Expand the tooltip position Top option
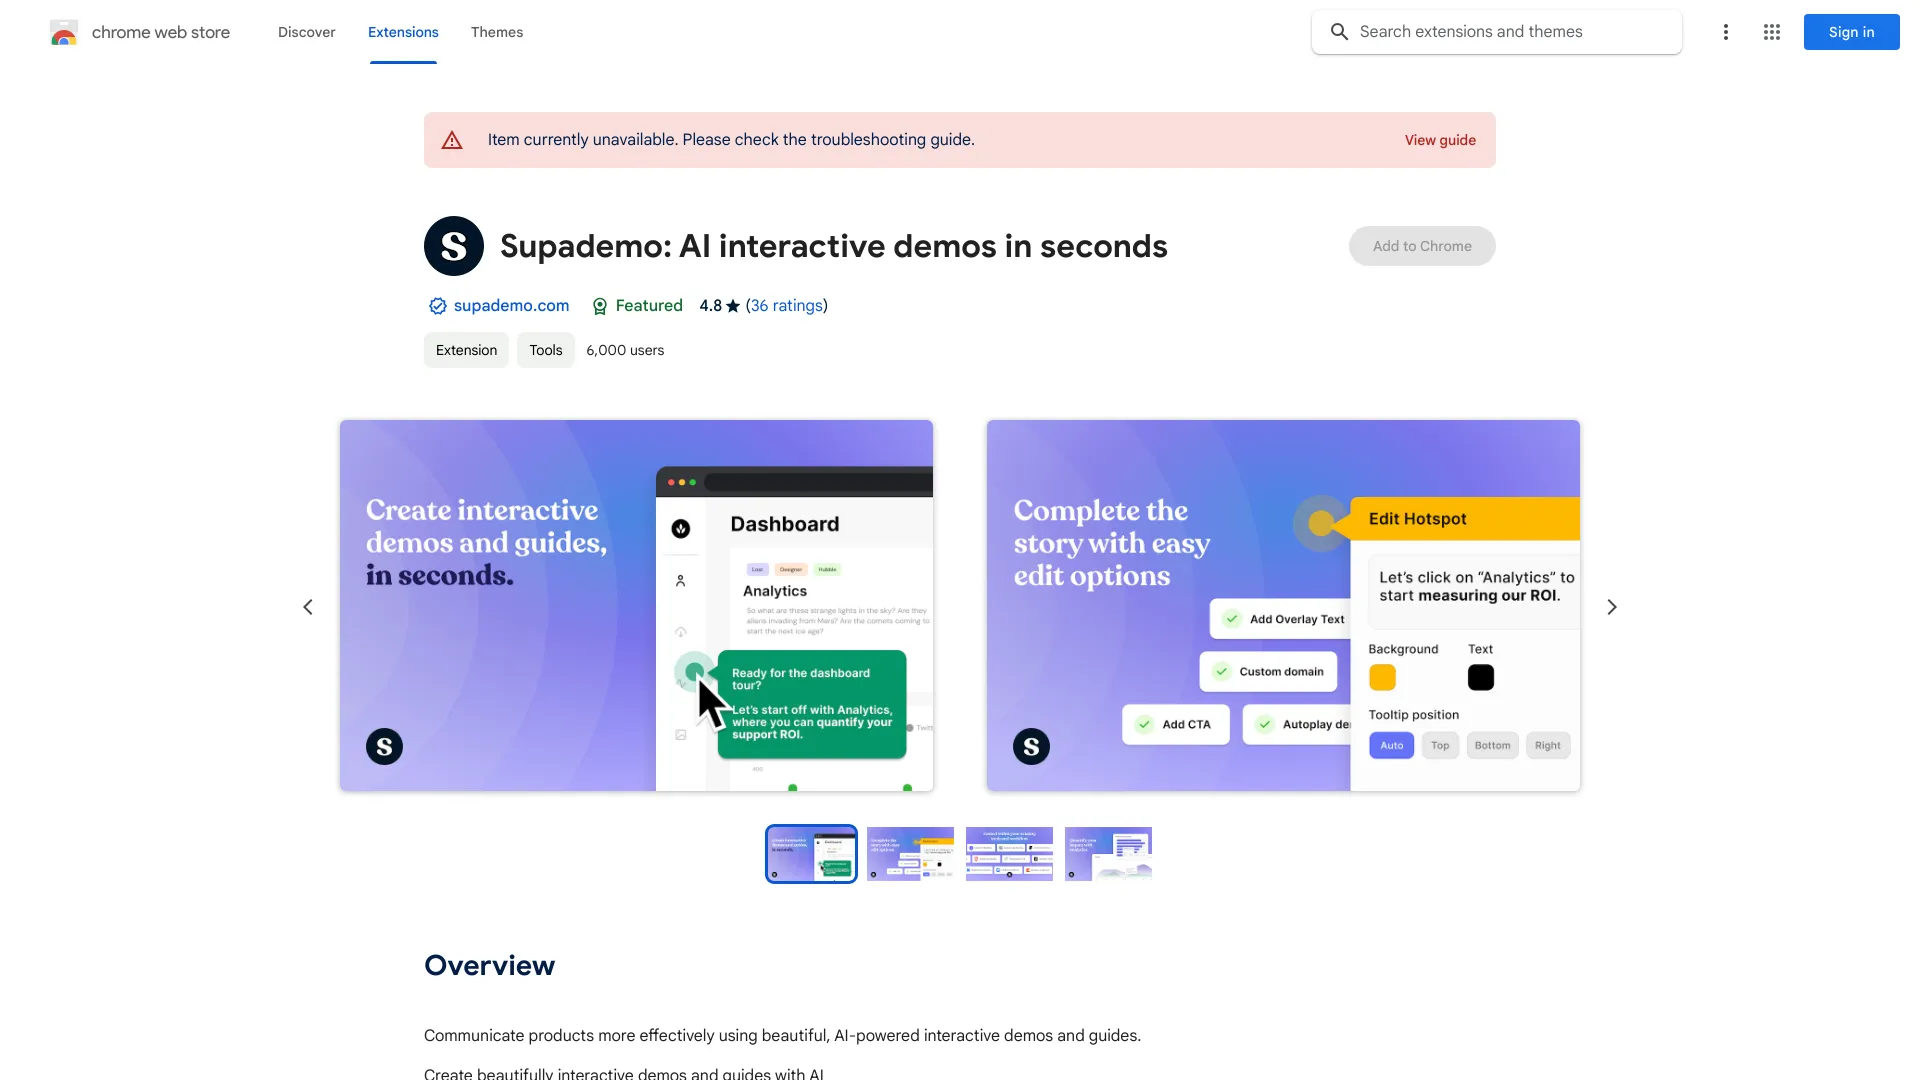This screenshot has height=1080, width=1920. click(x=1441, y=745)
